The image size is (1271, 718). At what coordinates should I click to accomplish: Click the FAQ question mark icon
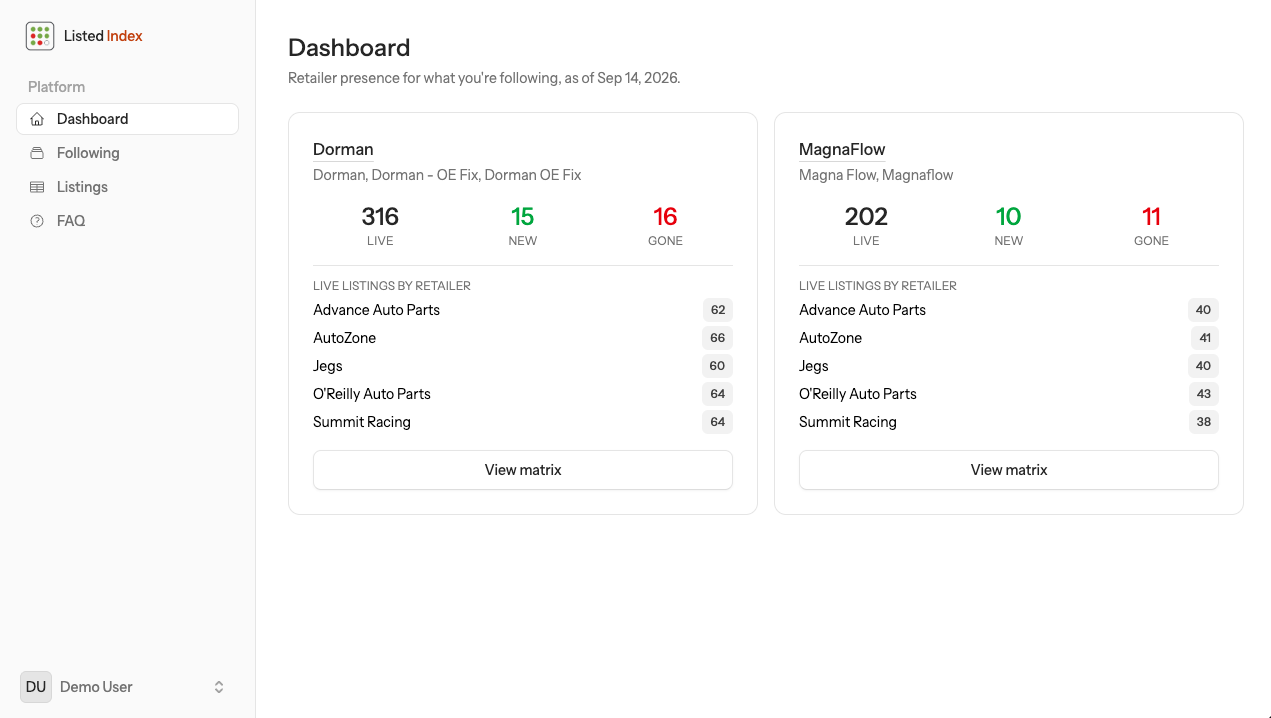[x=37, y=221]
